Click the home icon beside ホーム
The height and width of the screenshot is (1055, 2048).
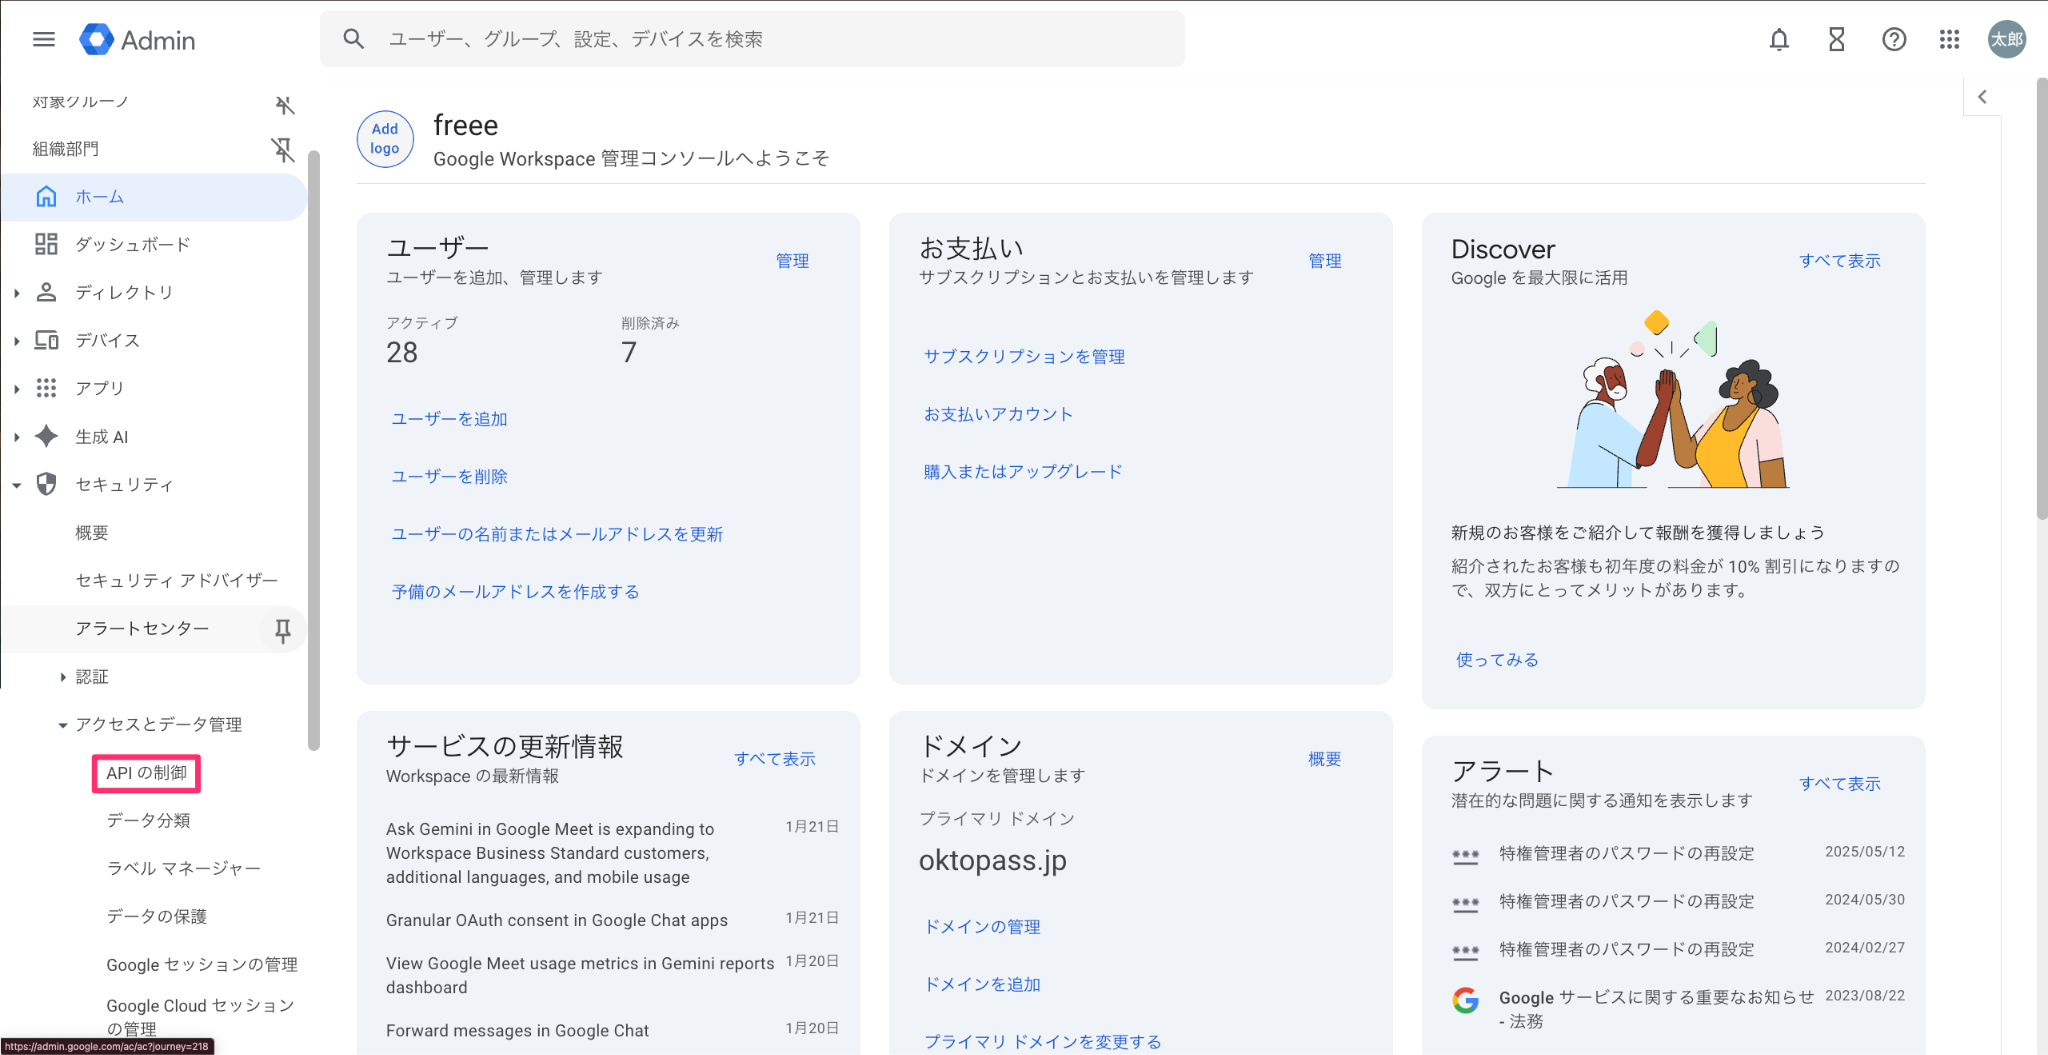pos(46,197)
